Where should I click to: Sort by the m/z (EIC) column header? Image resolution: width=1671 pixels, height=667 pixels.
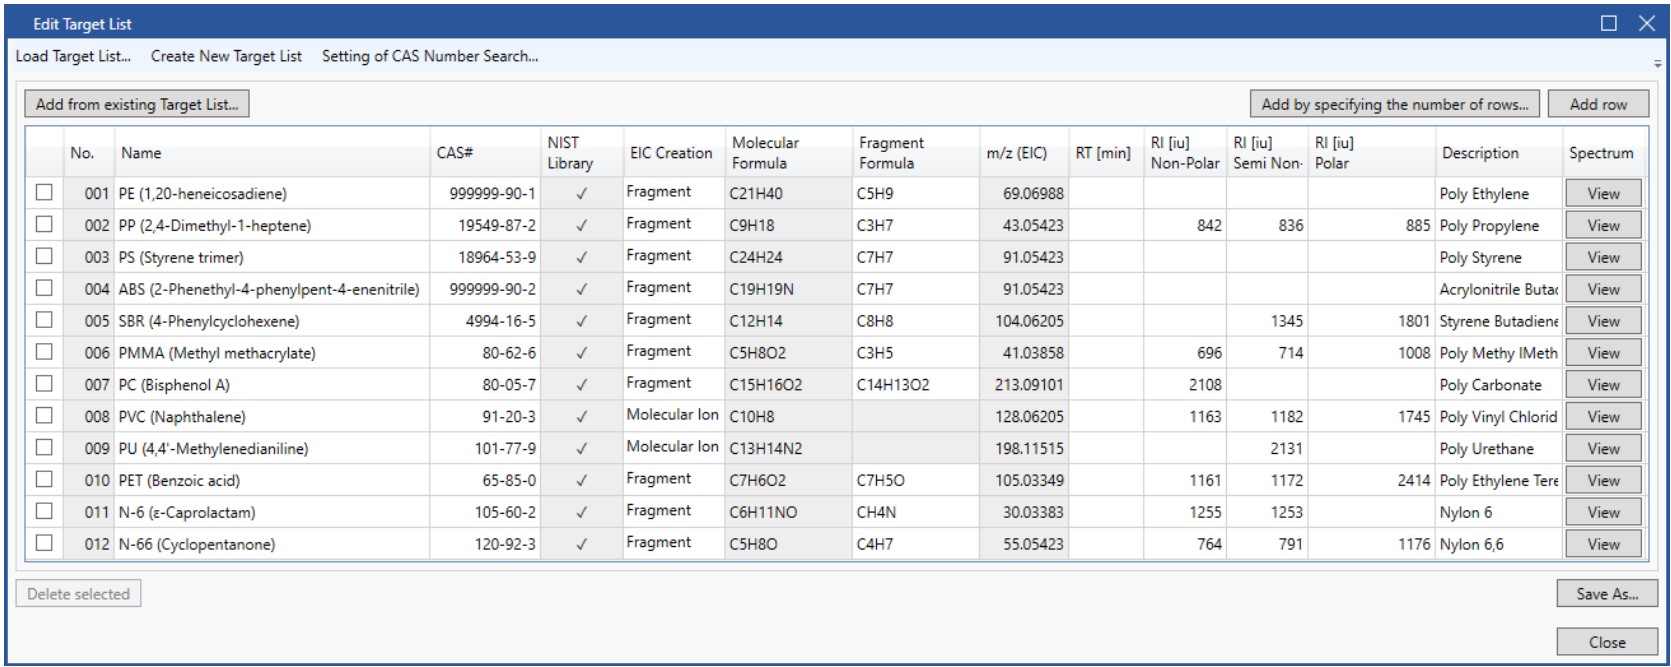click(1016, 153)
